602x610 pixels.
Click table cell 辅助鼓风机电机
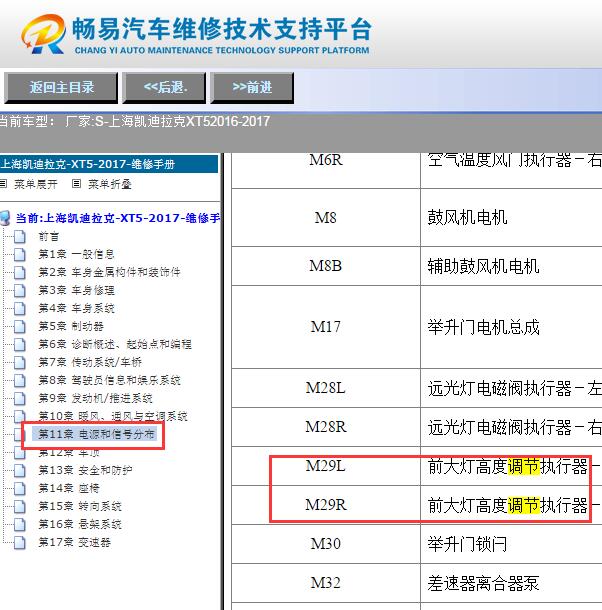(x=511, y=266)
